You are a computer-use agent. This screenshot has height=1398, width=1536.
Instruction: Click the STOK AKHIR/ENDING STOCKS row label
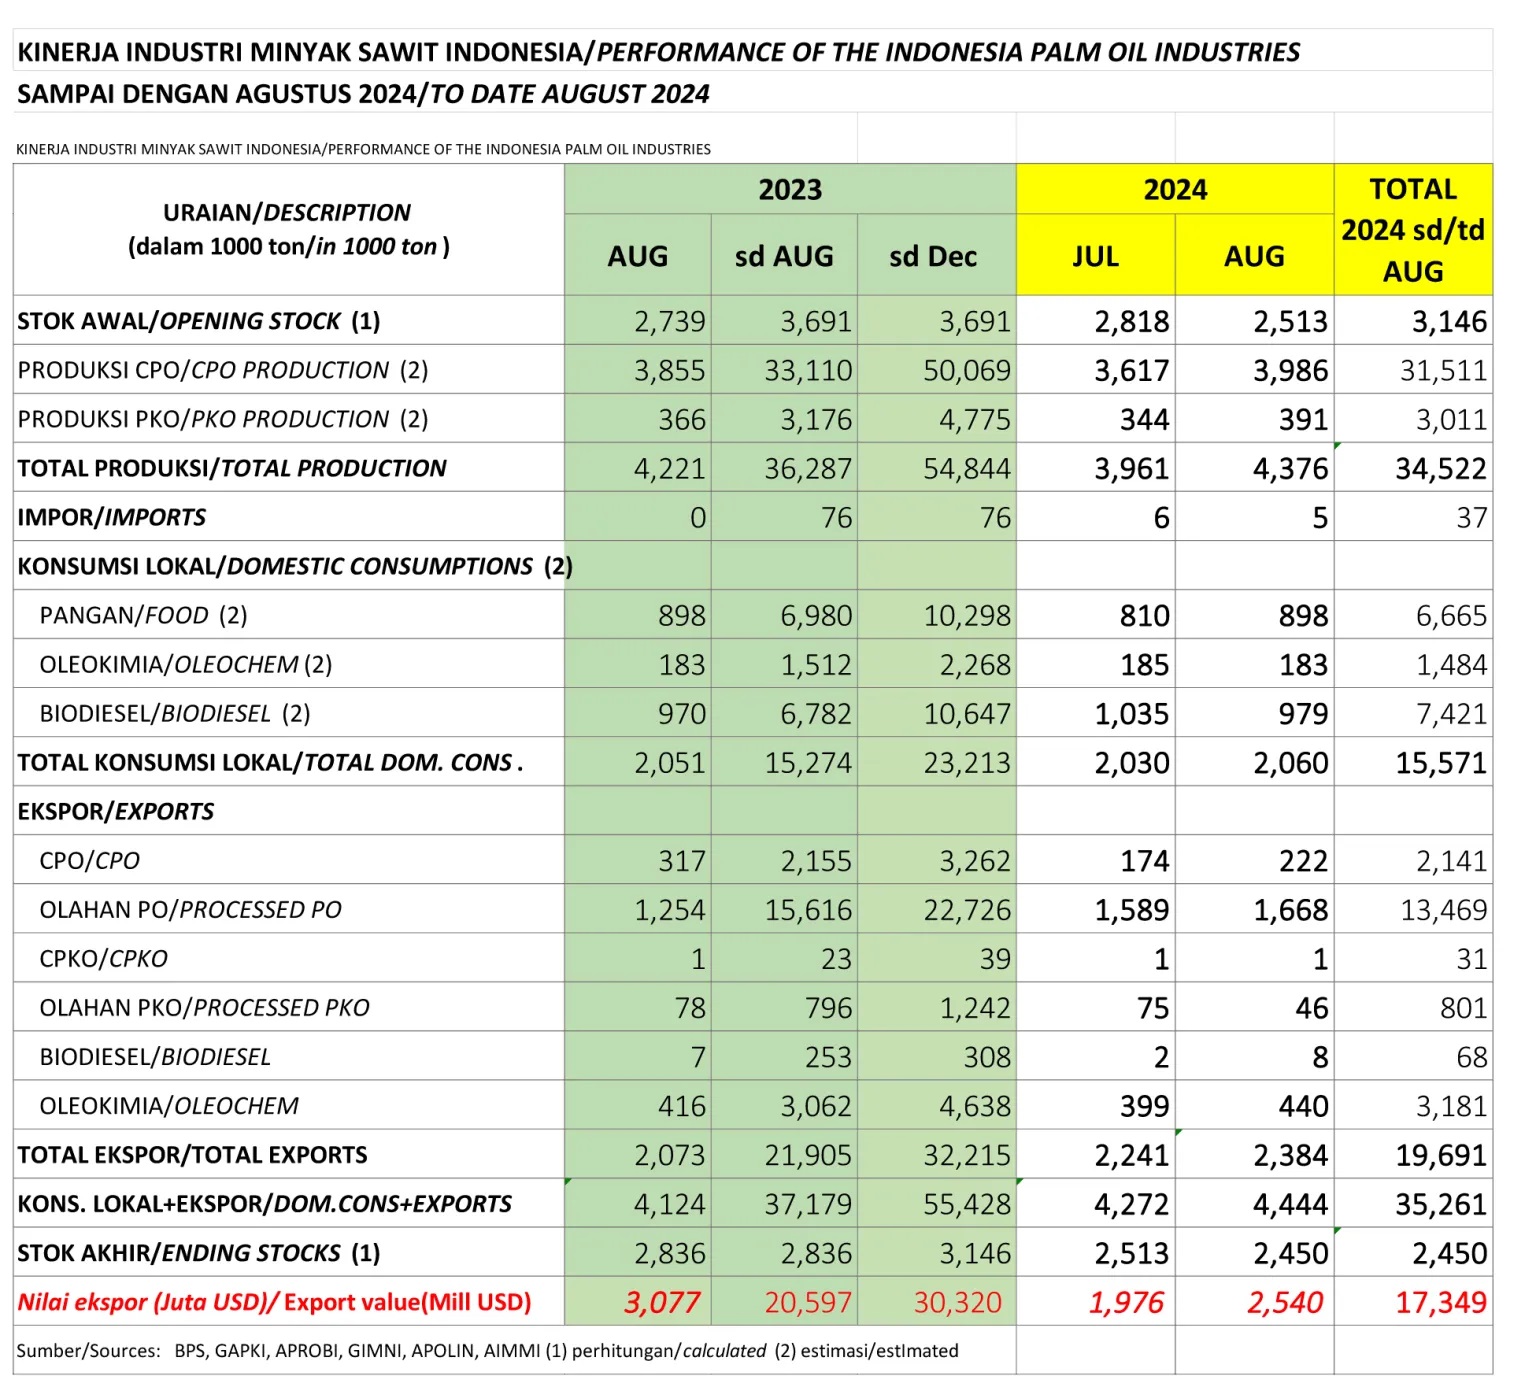(x=198, y=1253)
